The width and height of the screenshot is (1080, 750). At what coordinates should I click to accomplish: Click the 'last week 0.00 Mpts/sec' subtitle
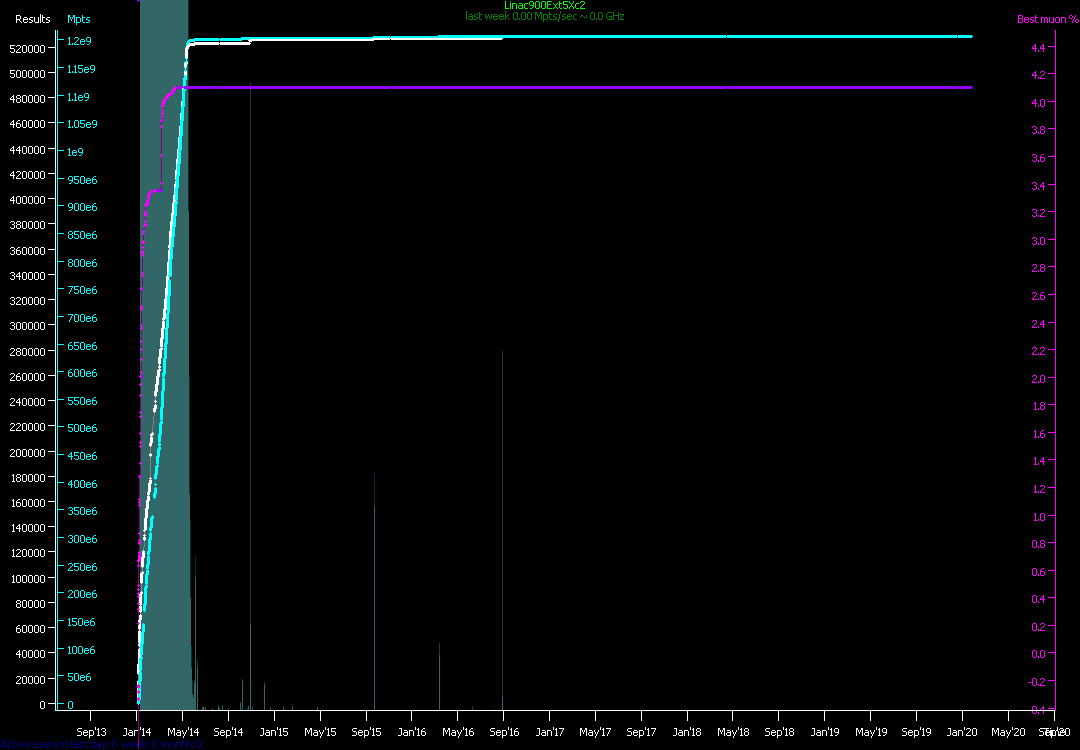pyautogui.click(x=545, y=16)
